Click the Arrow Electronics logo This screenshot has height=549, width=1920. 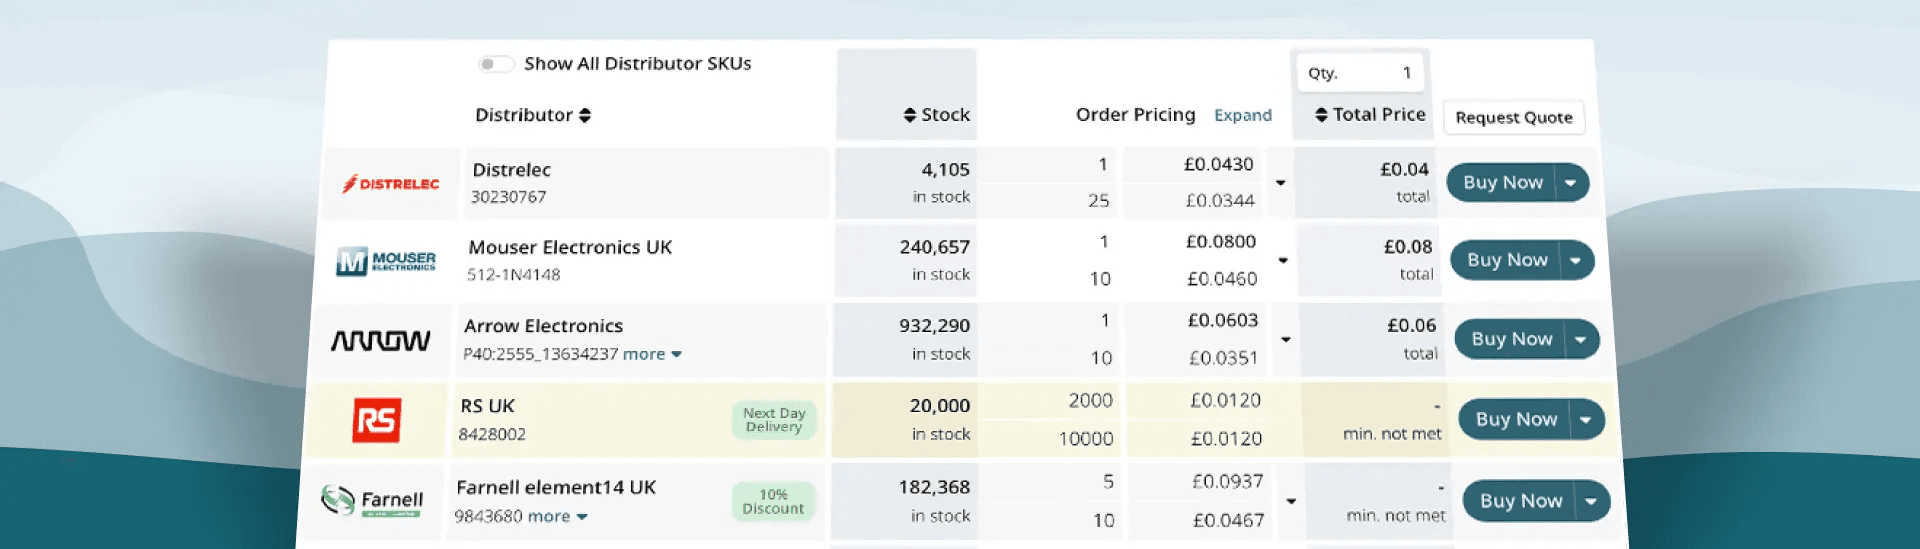tap(381, 341)
